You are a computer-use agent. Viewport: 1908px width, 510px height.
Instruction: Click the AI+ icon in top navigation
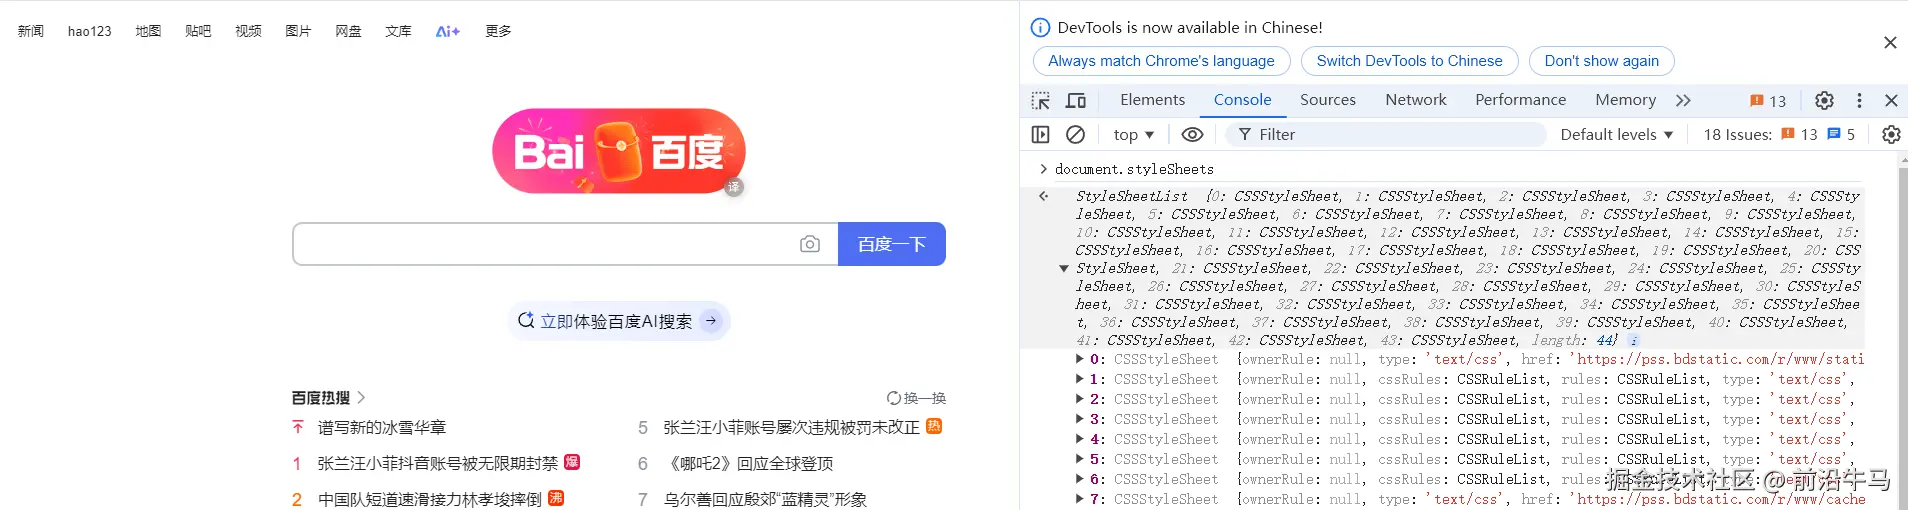point(448,31)
